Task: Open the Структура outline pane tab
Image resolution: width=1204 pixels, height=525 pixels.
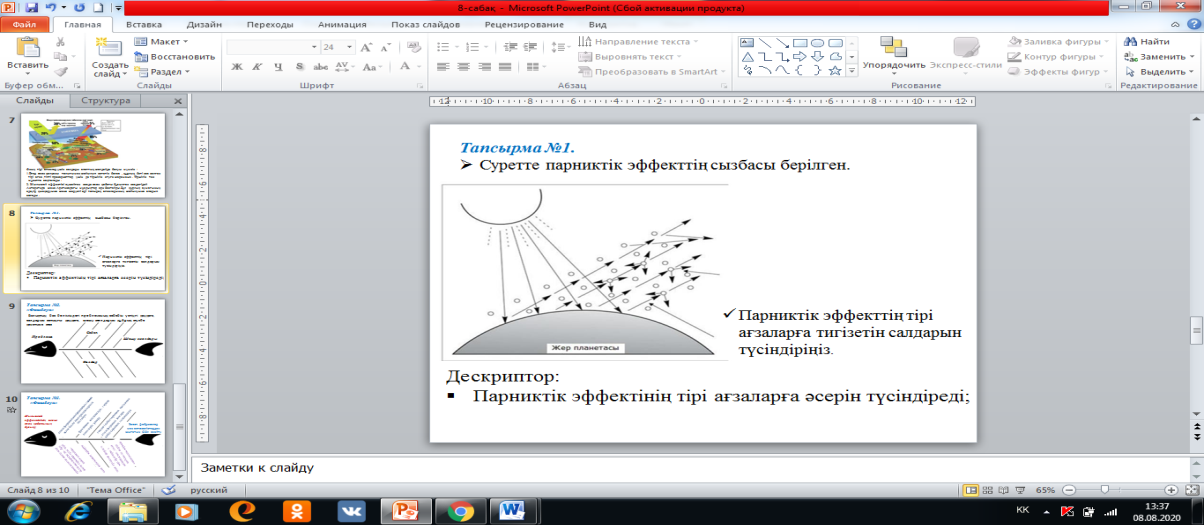Action: [x=106, y=101]
